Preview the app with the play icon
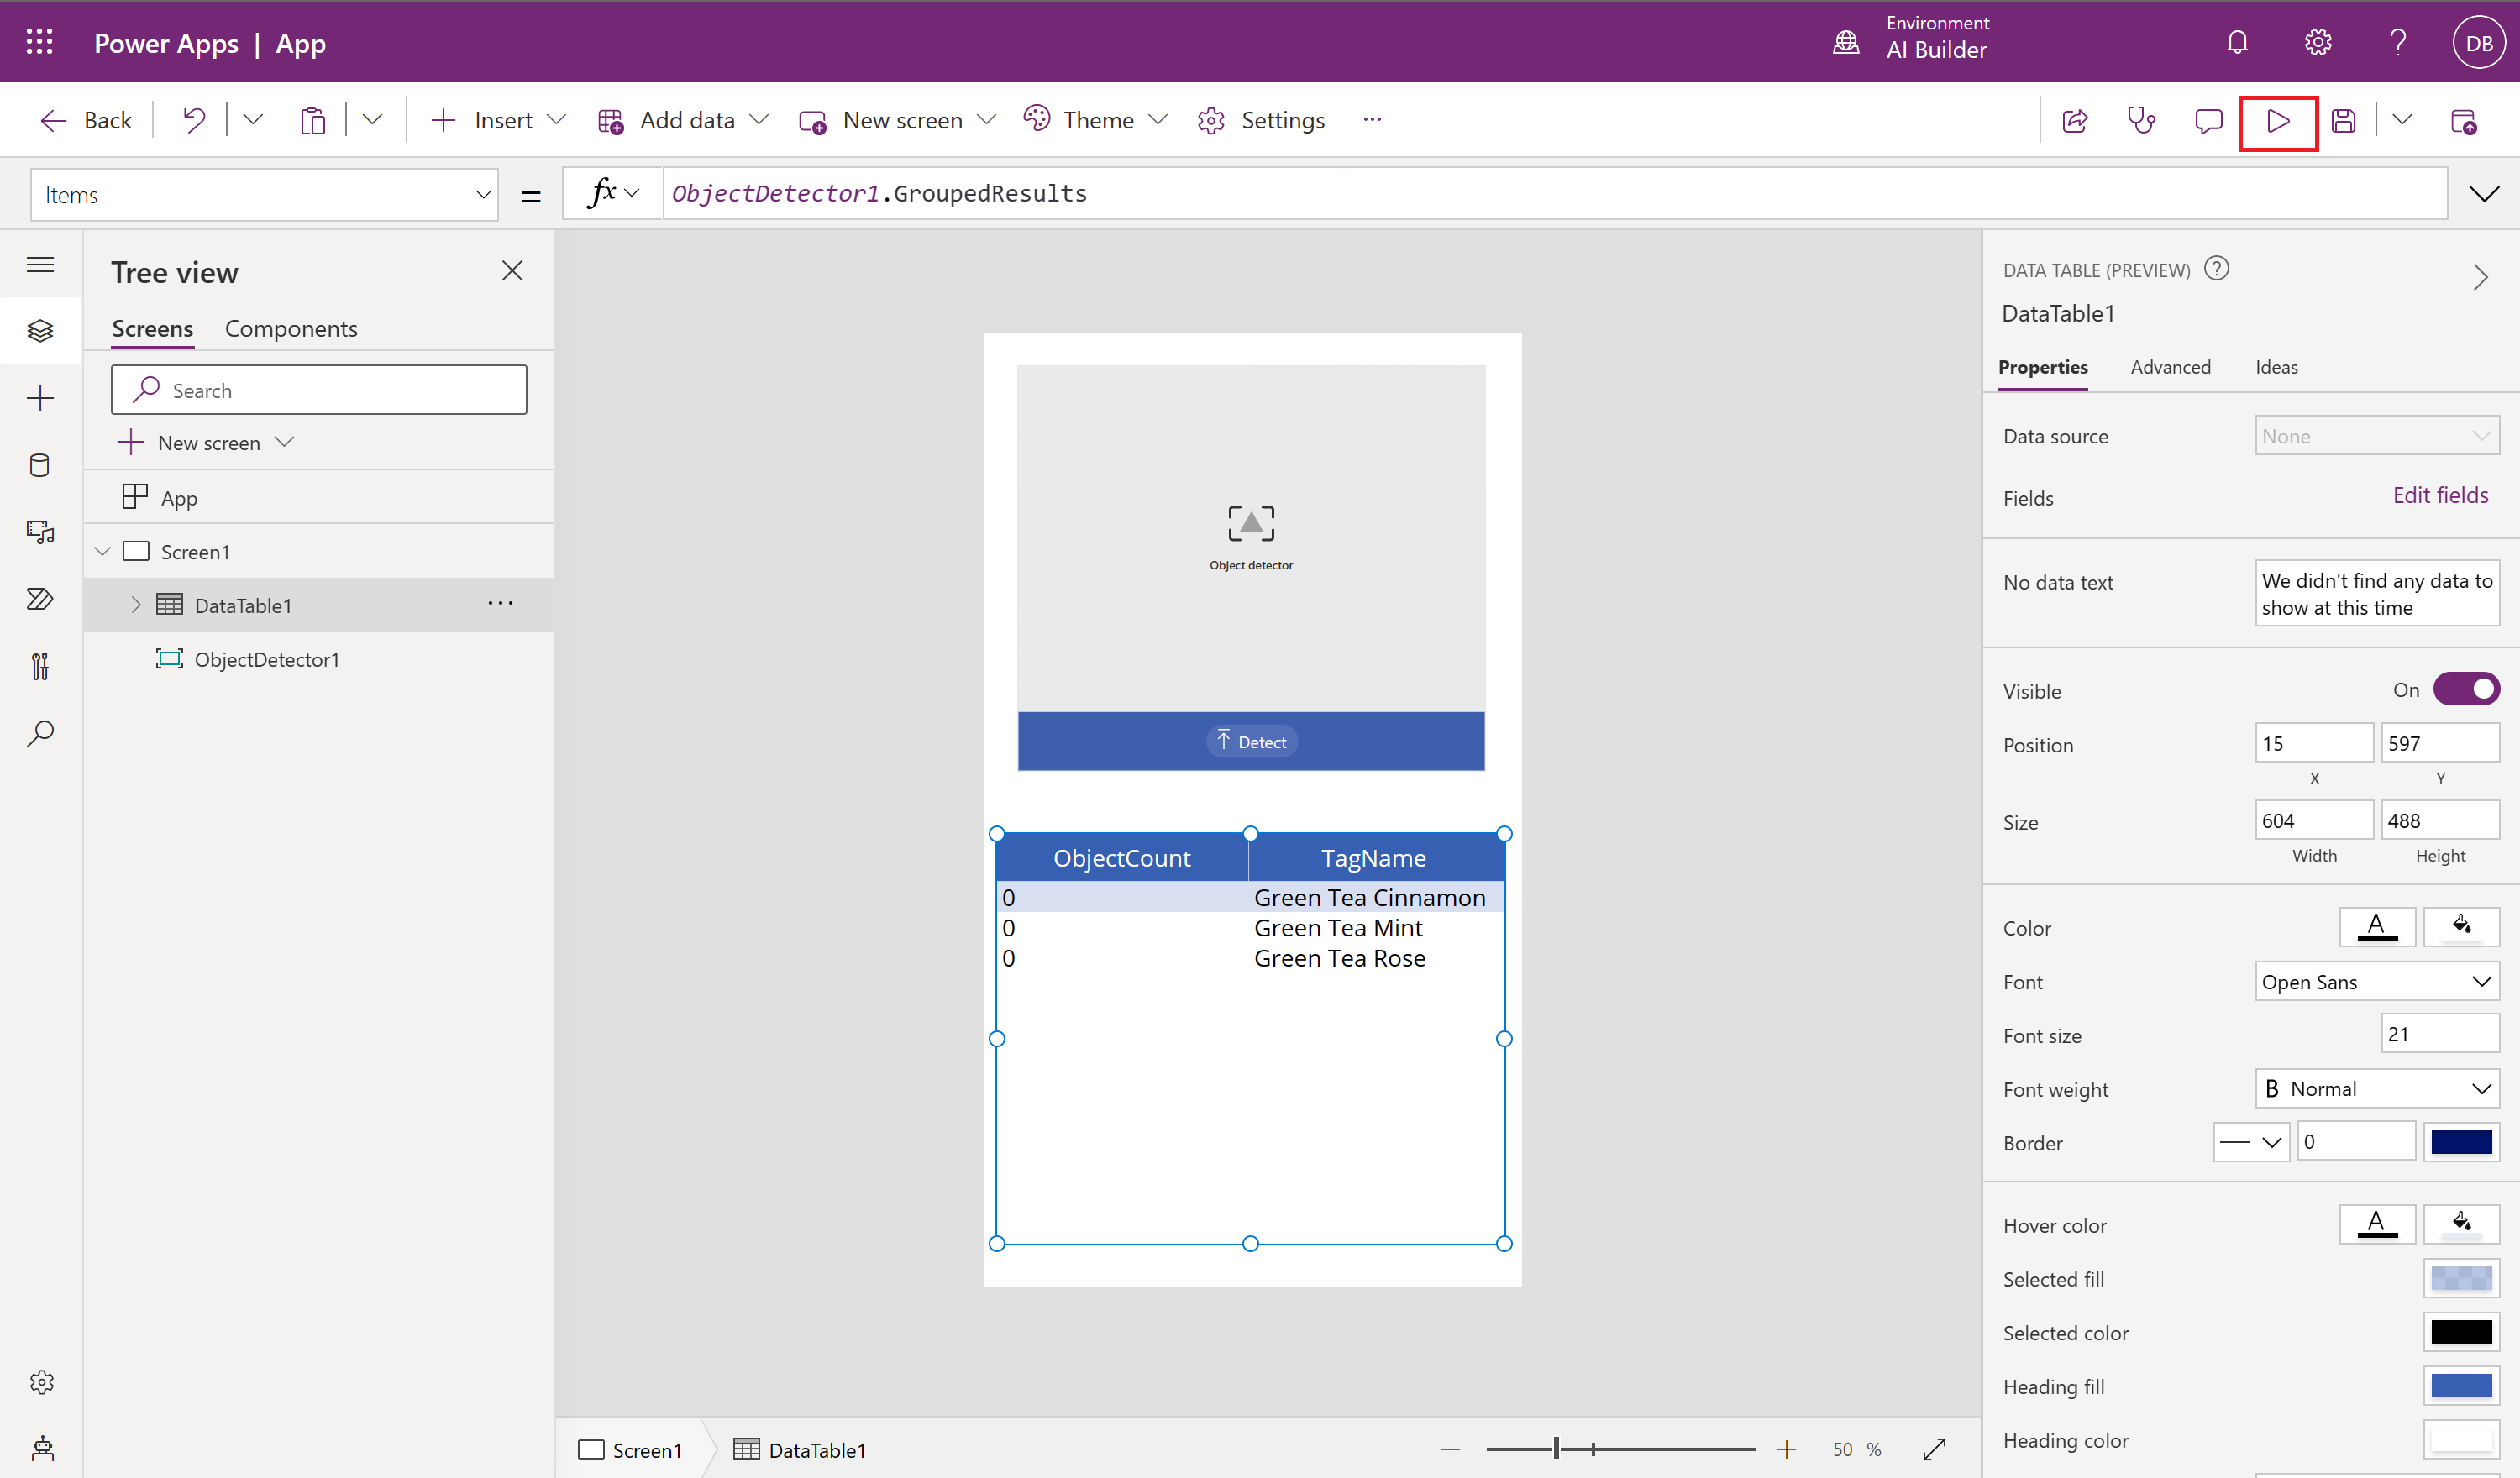Screen dimensions: 2520x1478 (x=2278, y=120)
